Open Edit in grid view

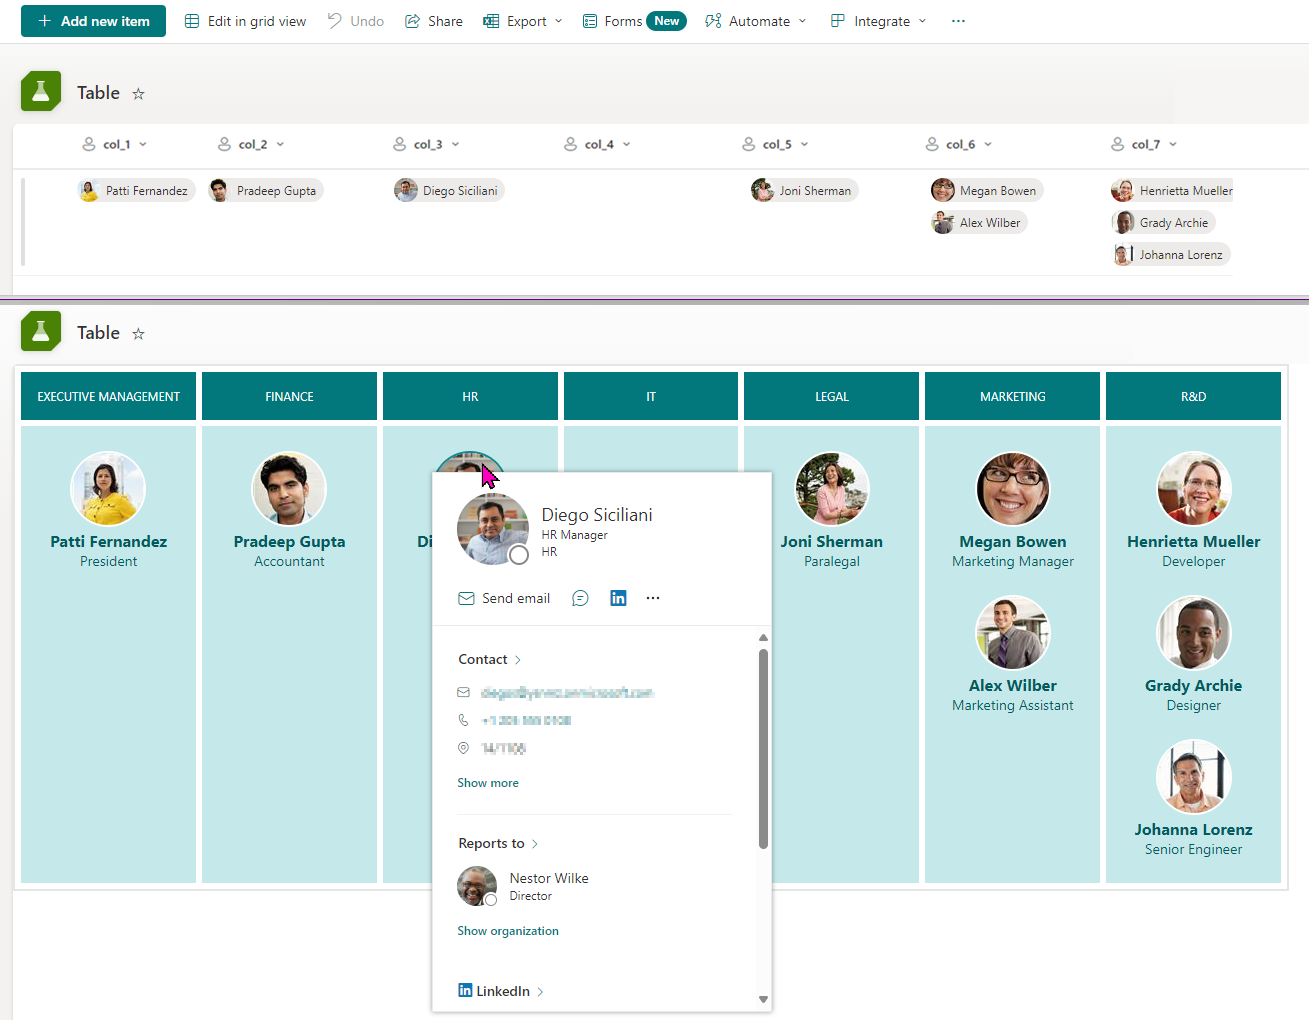246,21
